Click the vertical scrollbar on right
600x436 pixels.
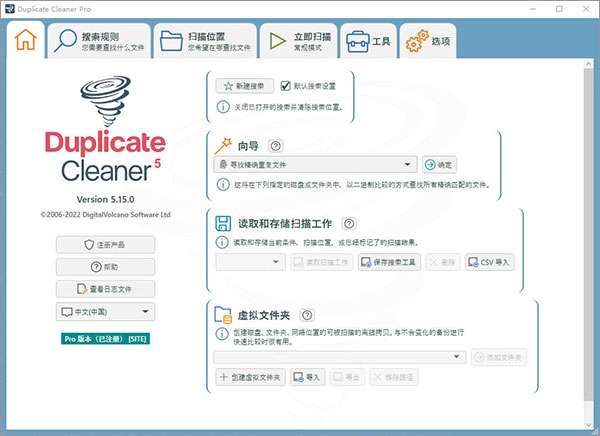589,234
